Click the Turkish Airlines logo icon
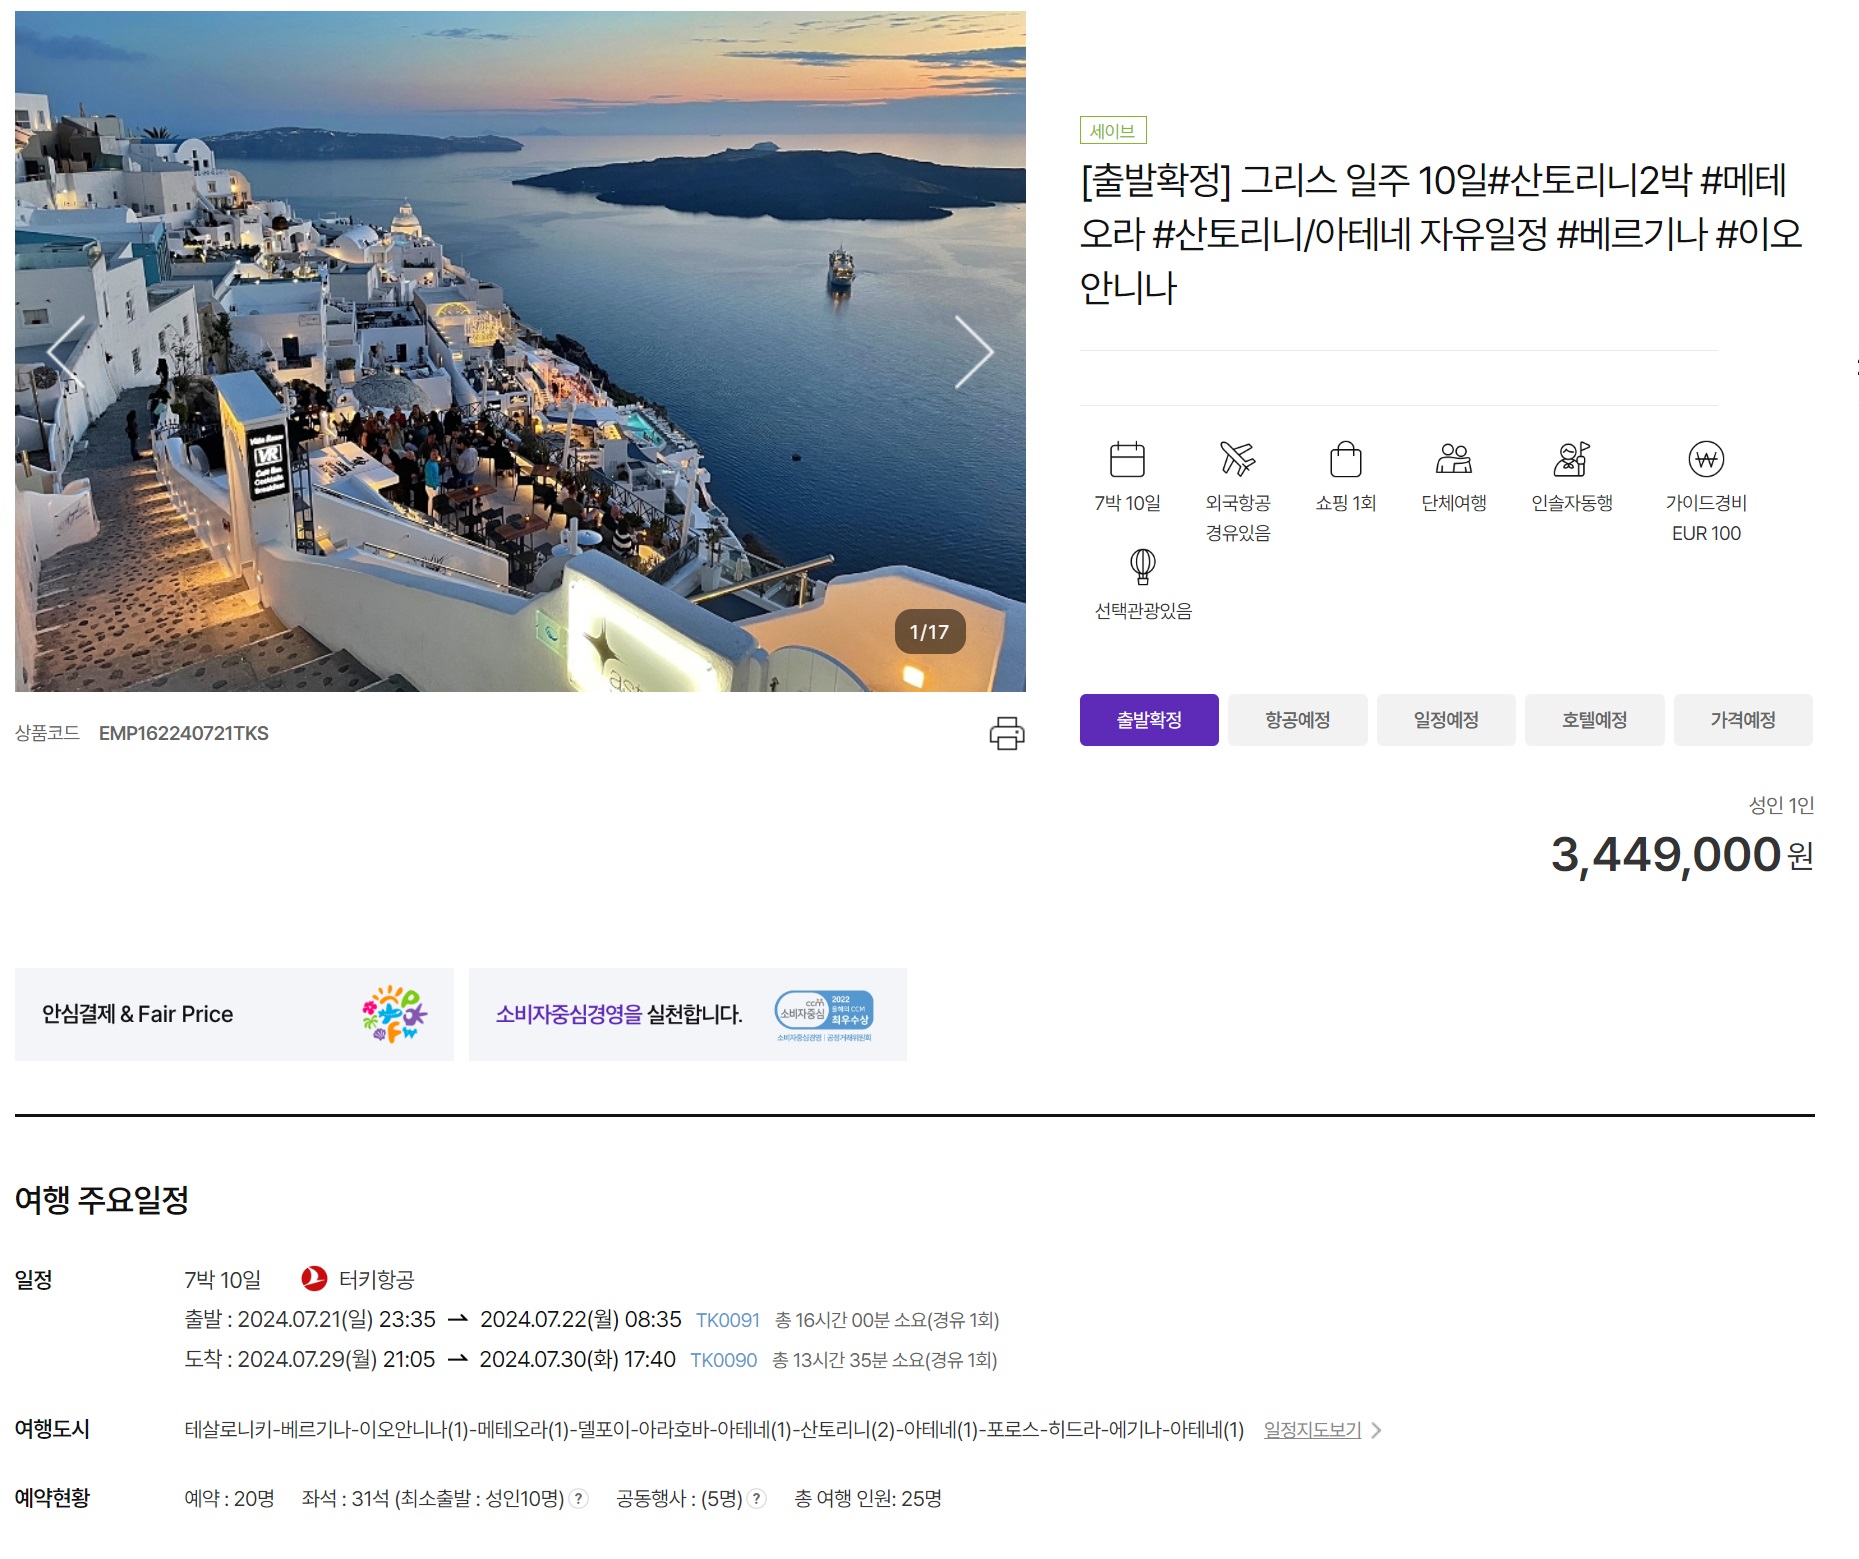This screenshot has height=1559, width=1859. click(x=314, y=1279)
